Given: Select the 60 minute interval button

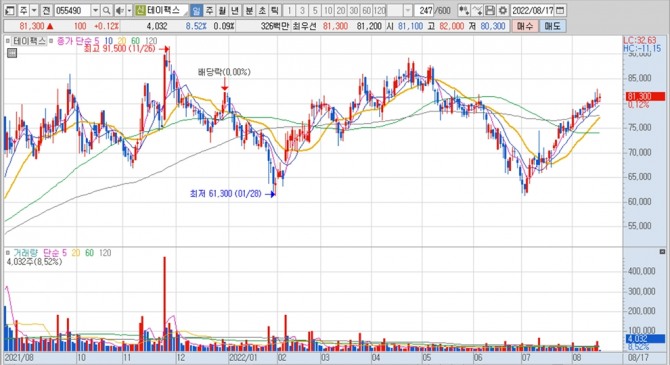Looking at the screenshot, I should coord(366,10).
